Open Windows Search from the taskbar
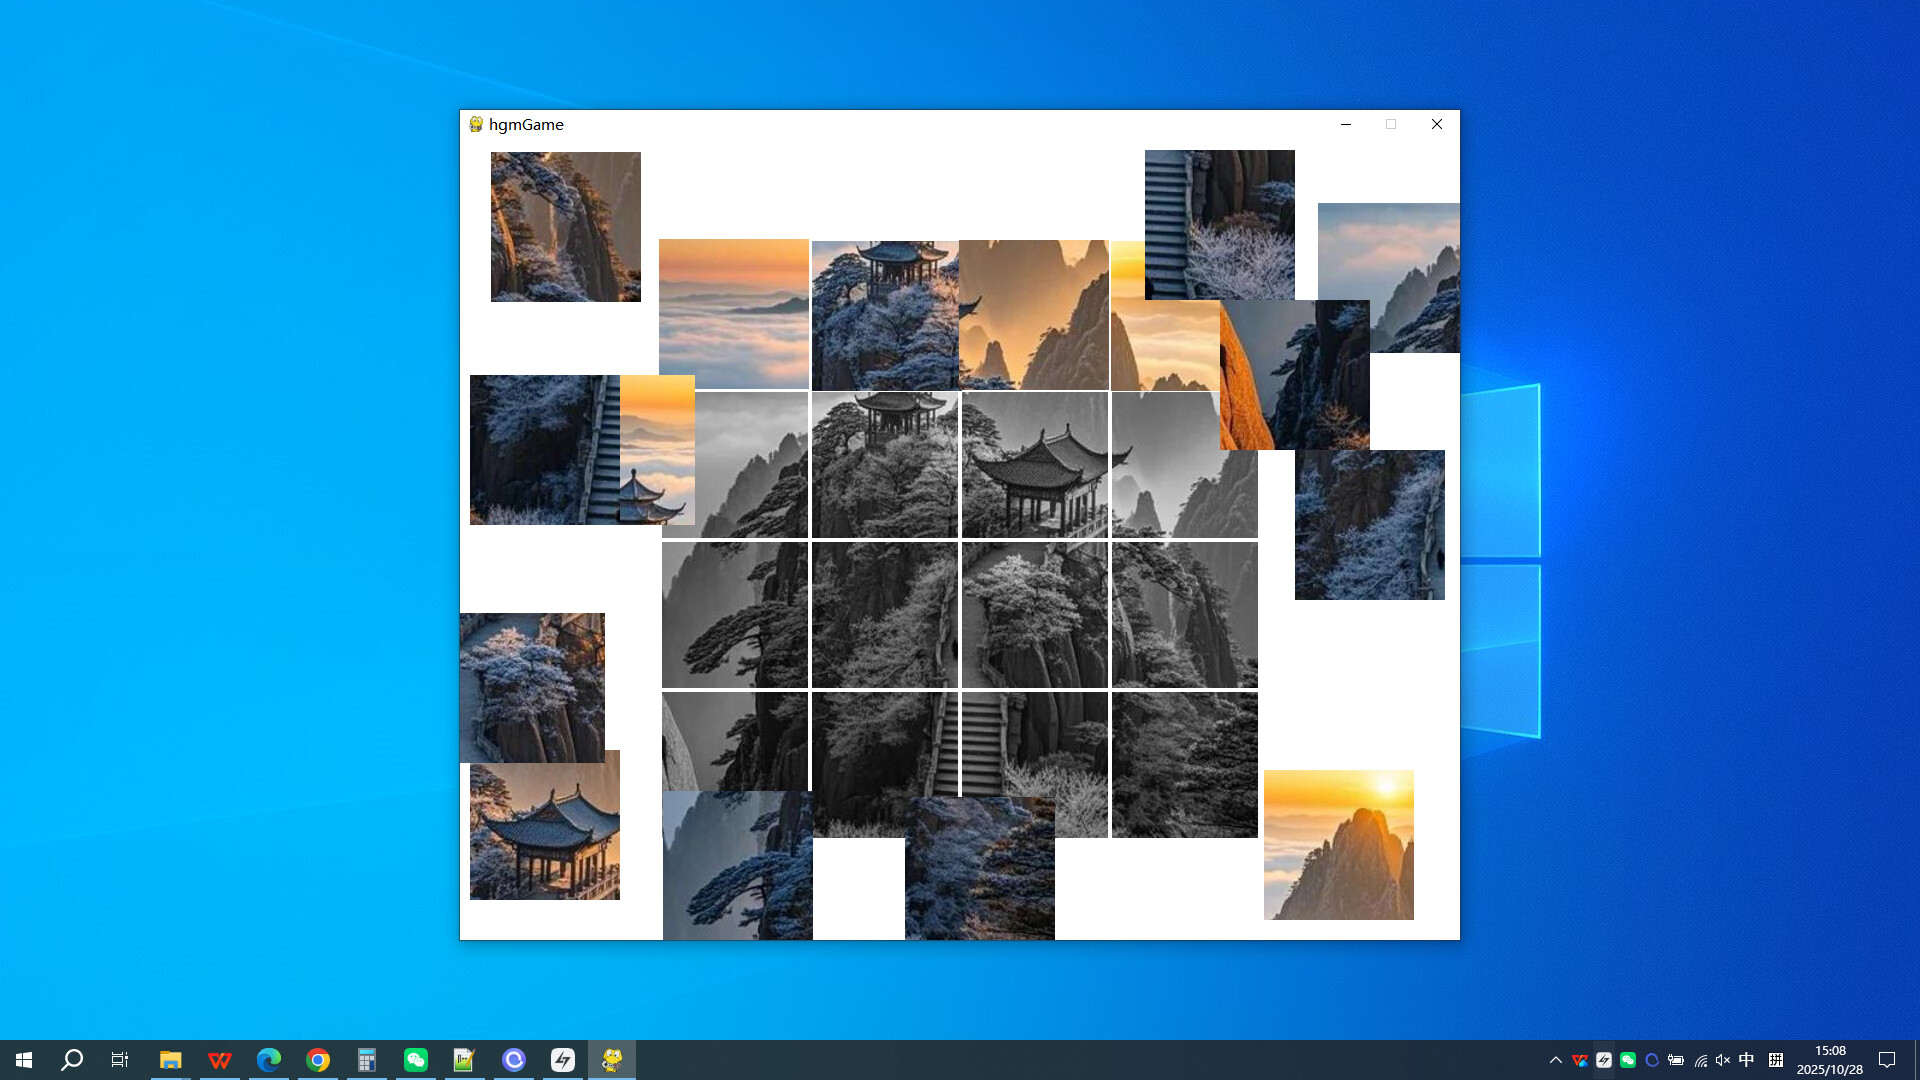The width and height of the screenshot is (1920, 1080). point(71,1059)
